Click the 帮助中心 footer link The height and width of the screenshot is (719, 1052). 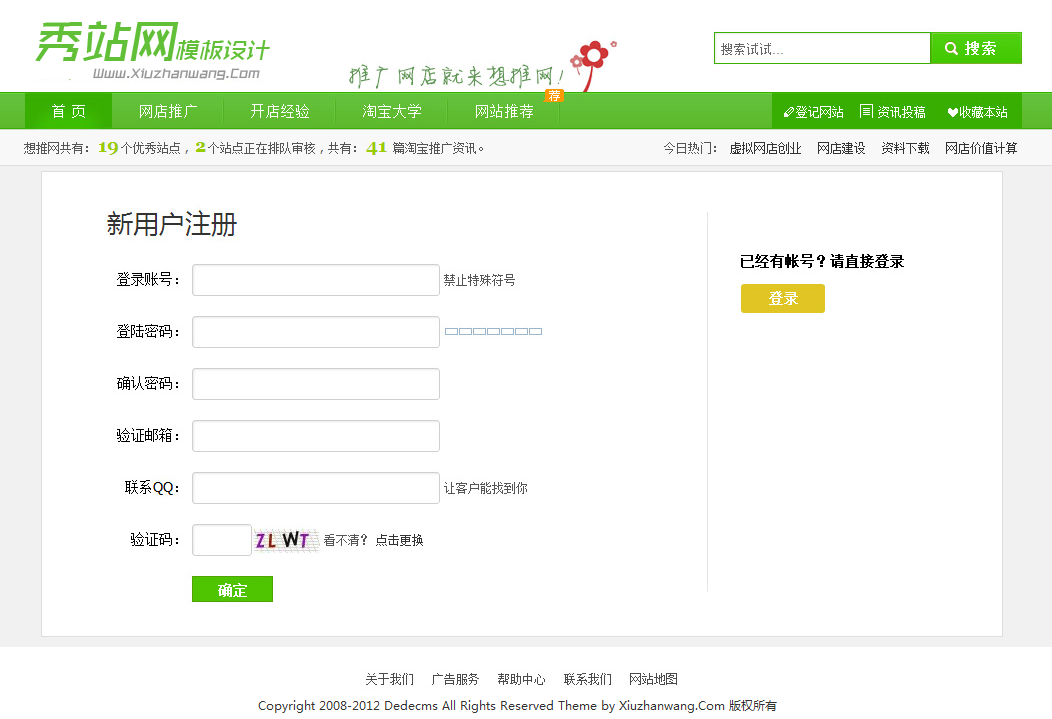pyautogui.click(x=521, y=679)
